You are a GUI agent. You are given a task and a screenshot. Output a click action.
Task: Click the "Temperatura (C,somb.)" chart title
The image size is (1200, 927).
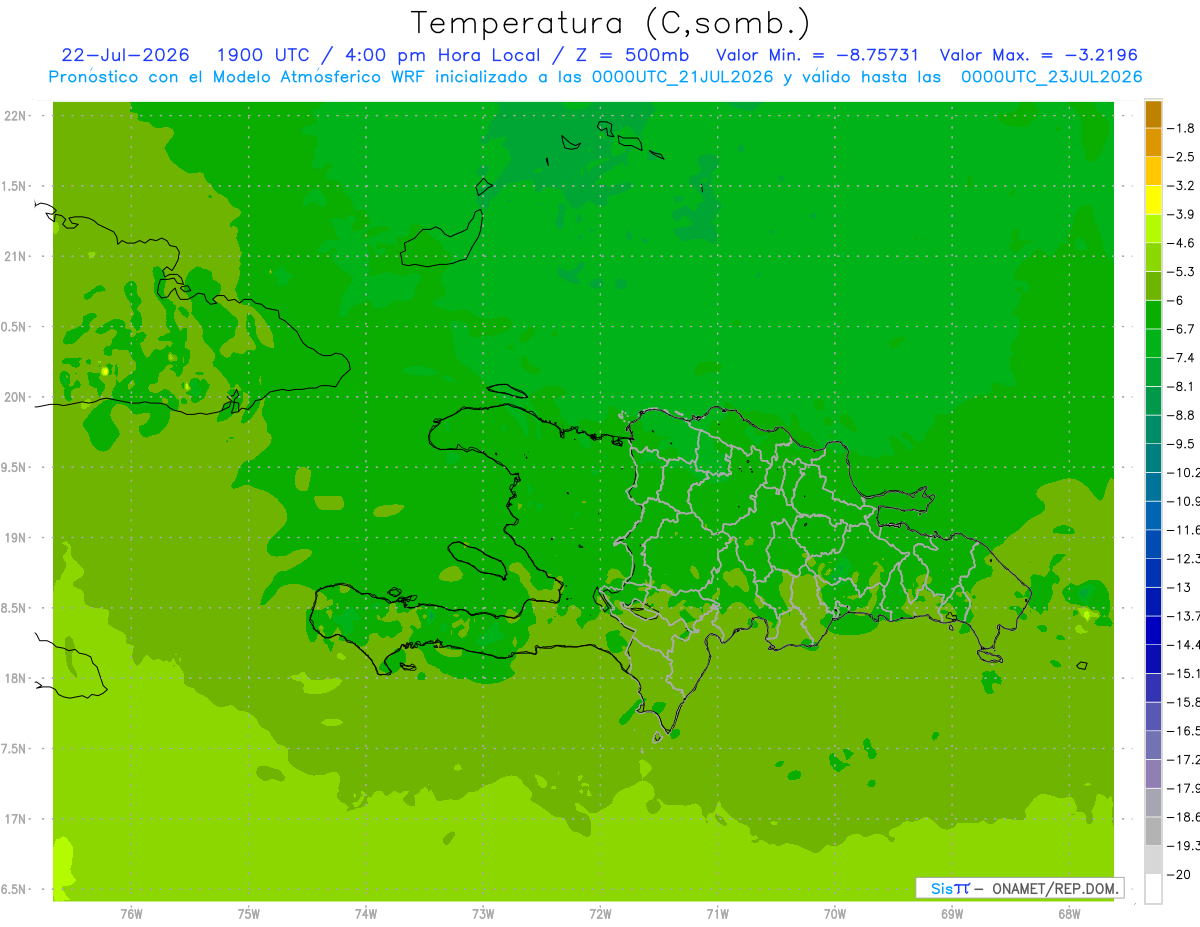(611, 24)
